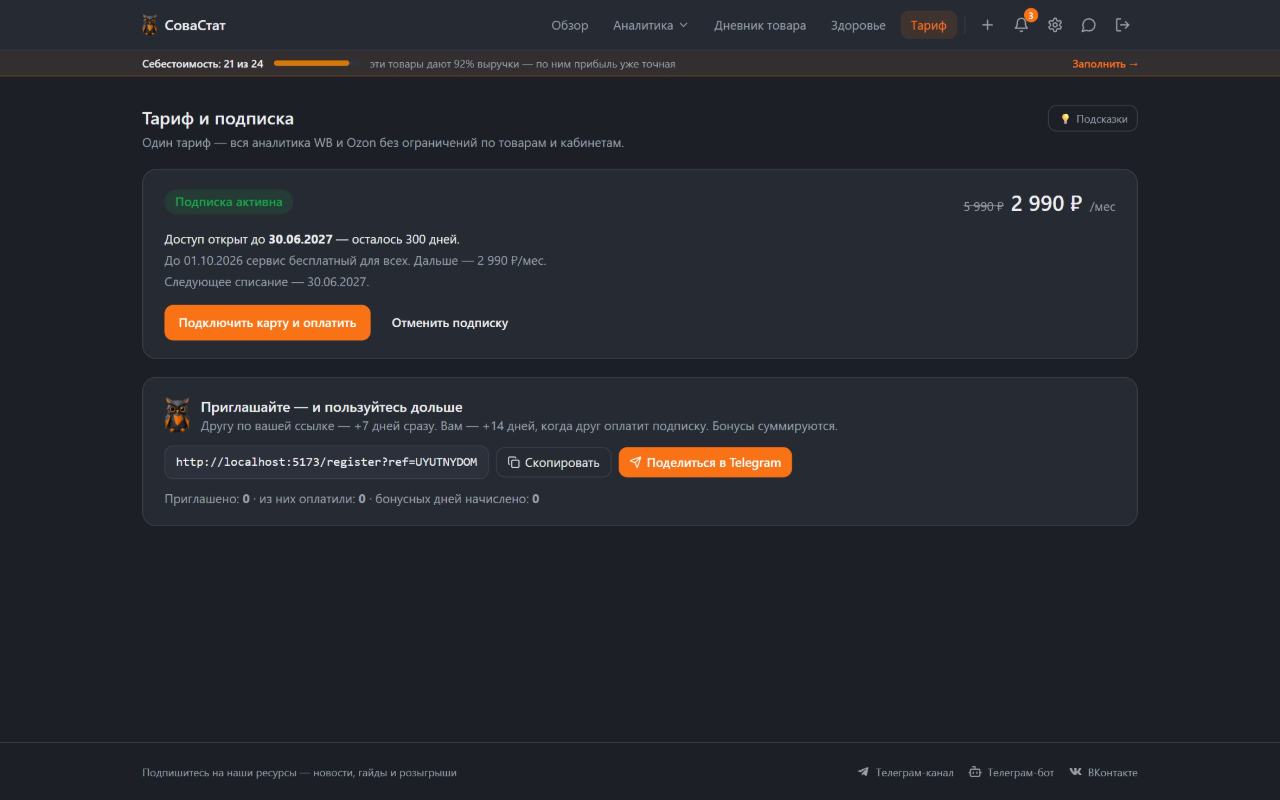1280x800 pixels.
Task: Open notifications bell with badge 3
Action: click(1021, 25)
